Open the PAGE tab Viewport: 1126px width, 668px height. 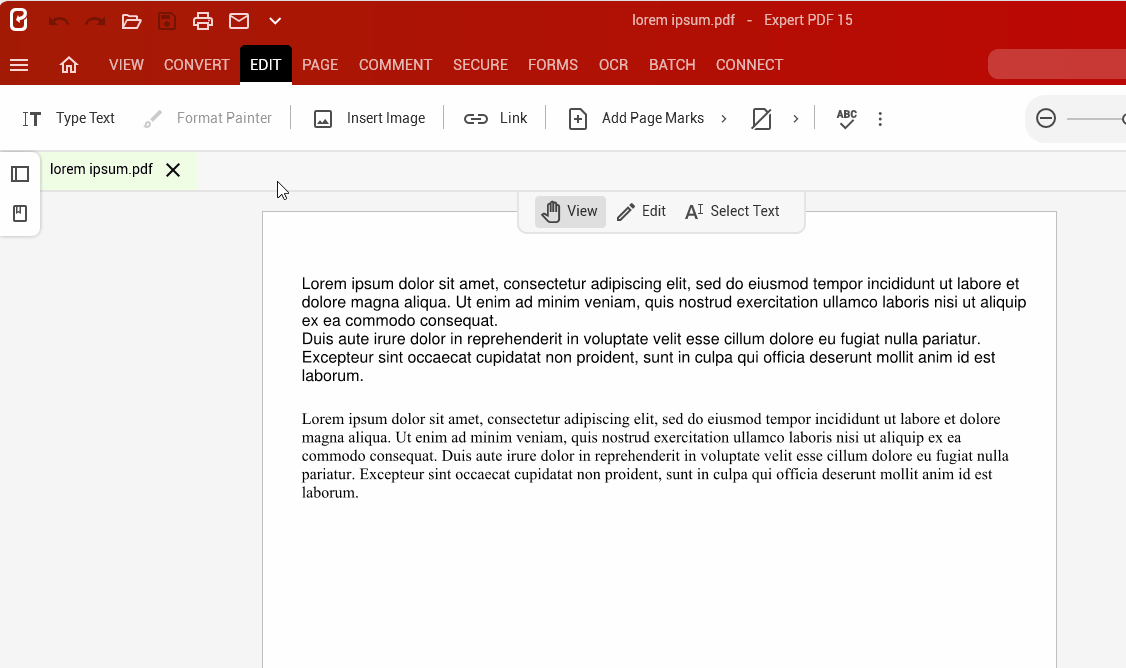pos(320,65)
